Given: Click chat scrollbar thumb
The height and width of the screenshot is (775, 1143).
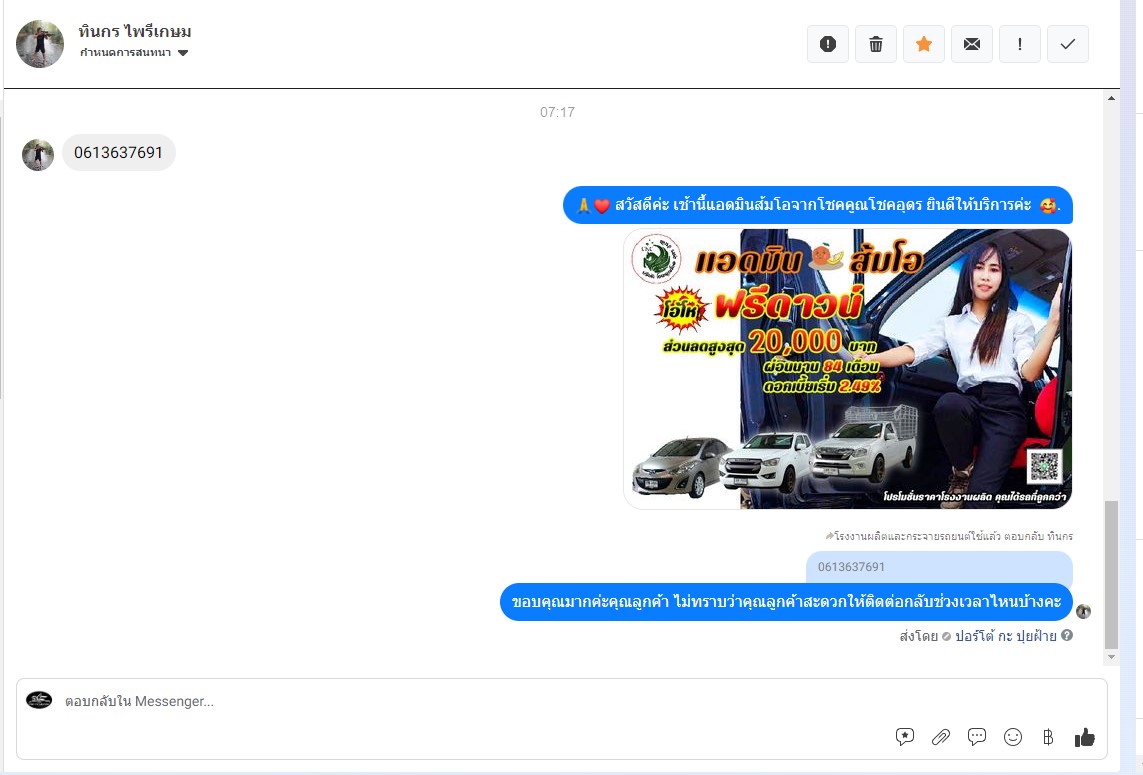Looking at the screenshot, I should tap(1111, 575).
